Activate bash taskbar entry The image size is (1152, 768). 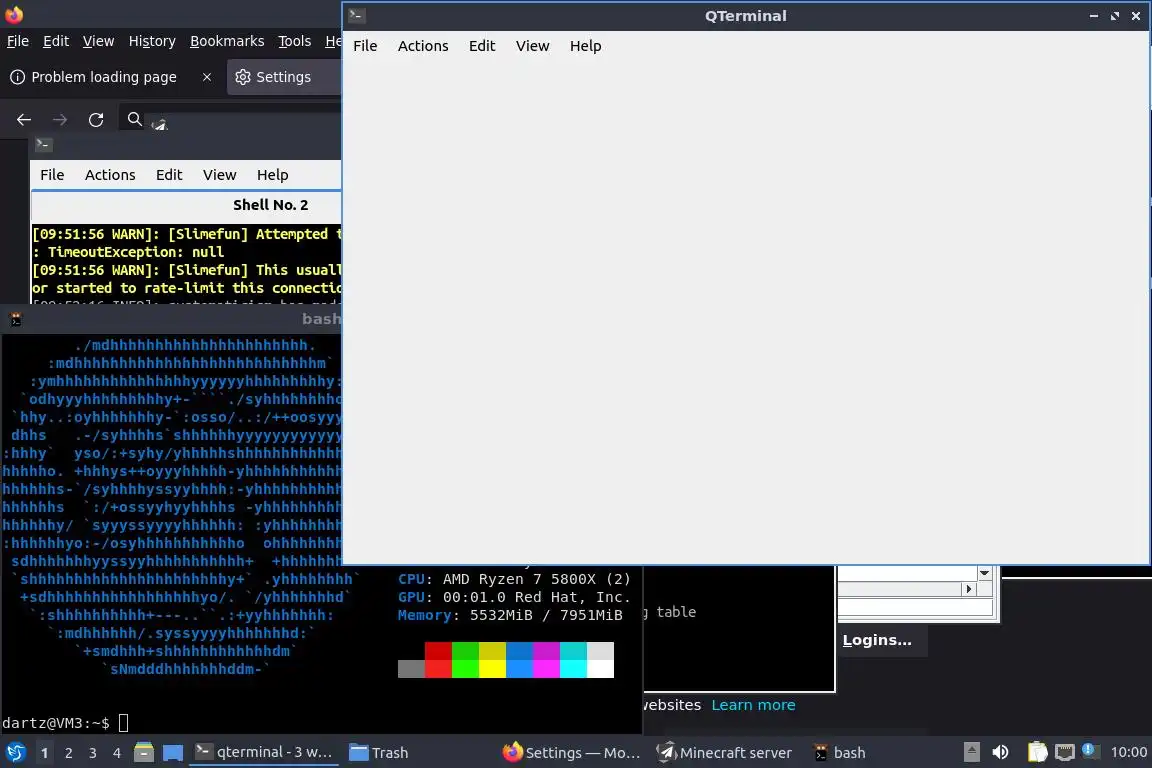click(x=840, y=753)
